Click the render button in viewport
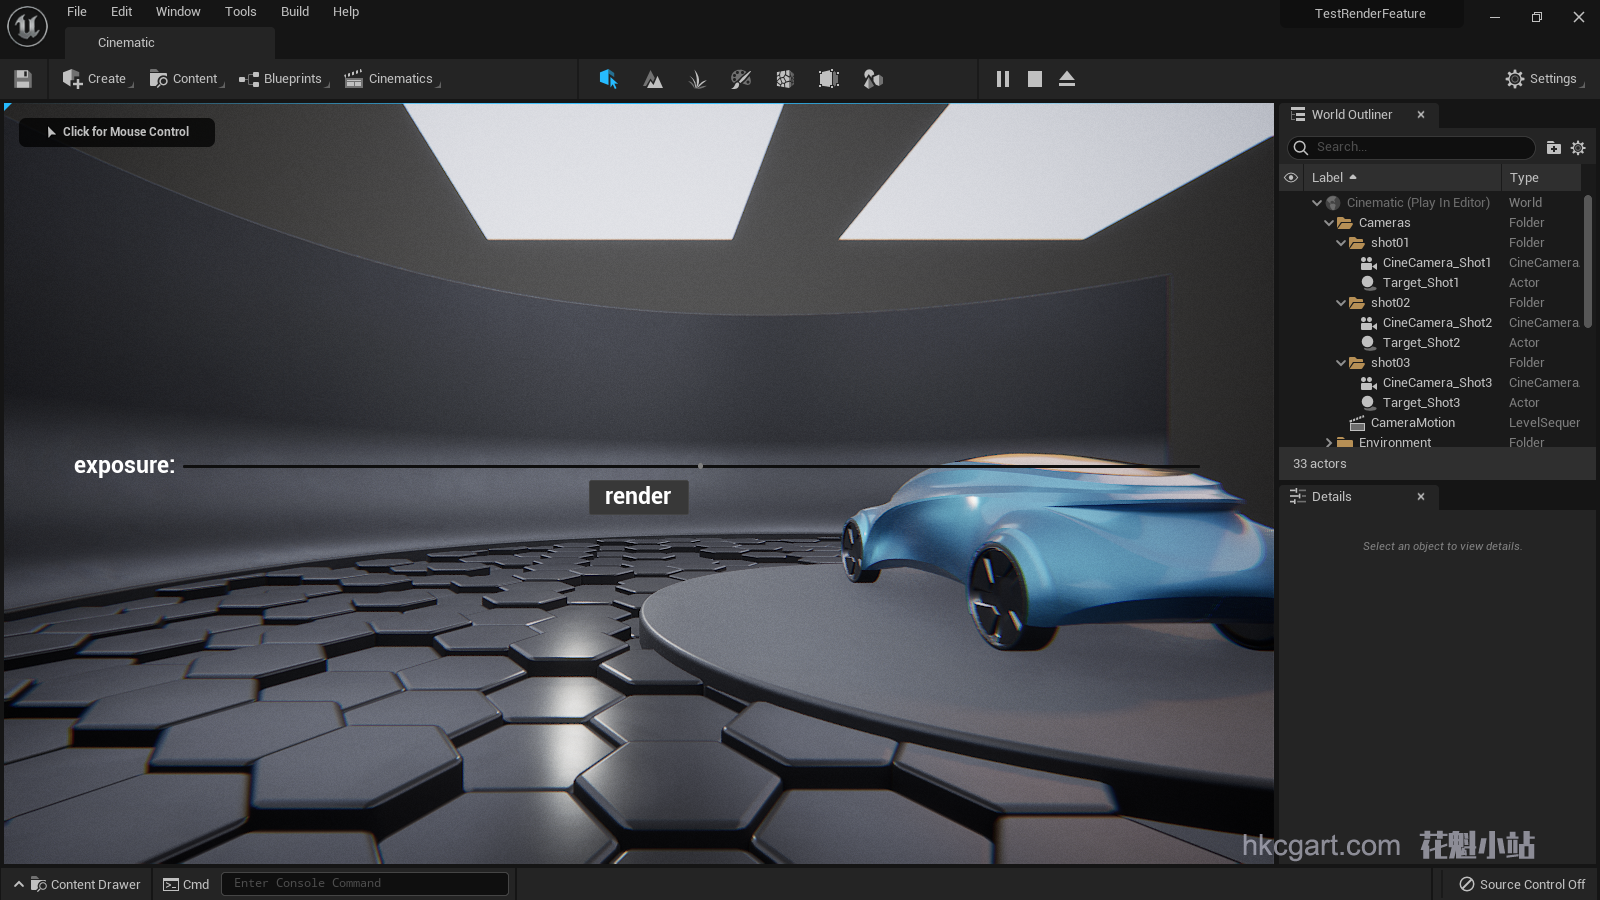The height and width of the screenshot is (900, 1600). tap(638, 496)
